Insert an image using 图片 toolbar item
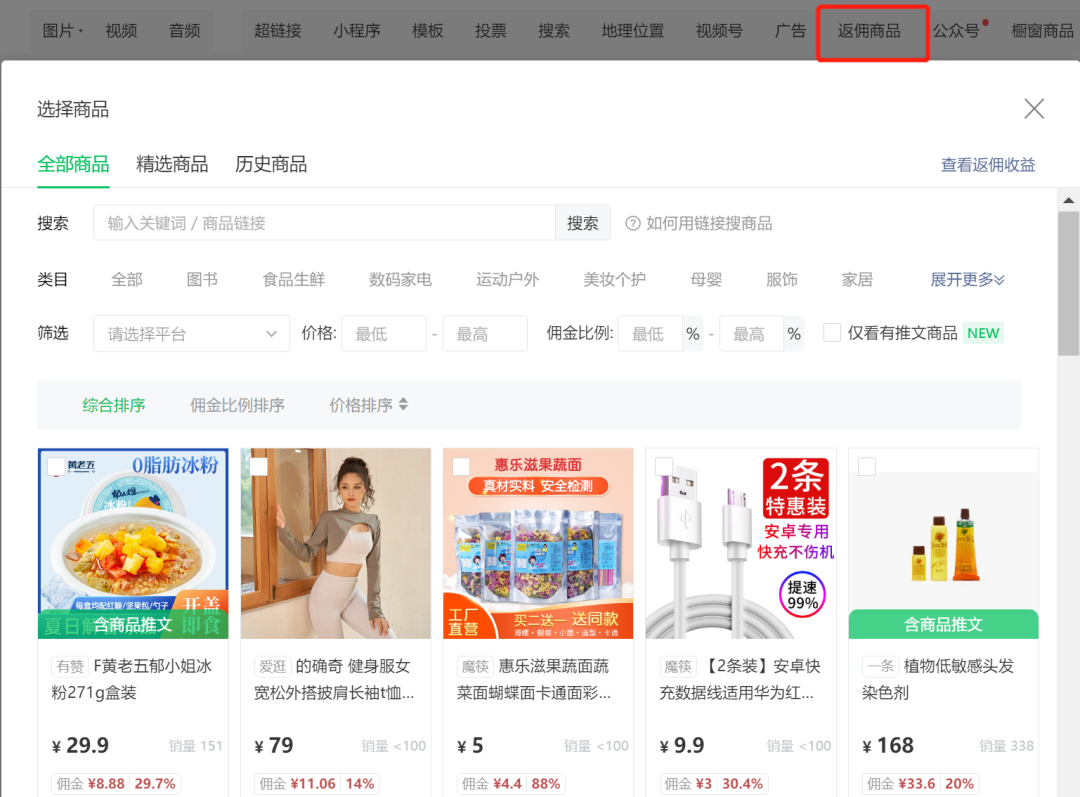The height and width of the screenshot is (797, 1080). pos(60,30)
